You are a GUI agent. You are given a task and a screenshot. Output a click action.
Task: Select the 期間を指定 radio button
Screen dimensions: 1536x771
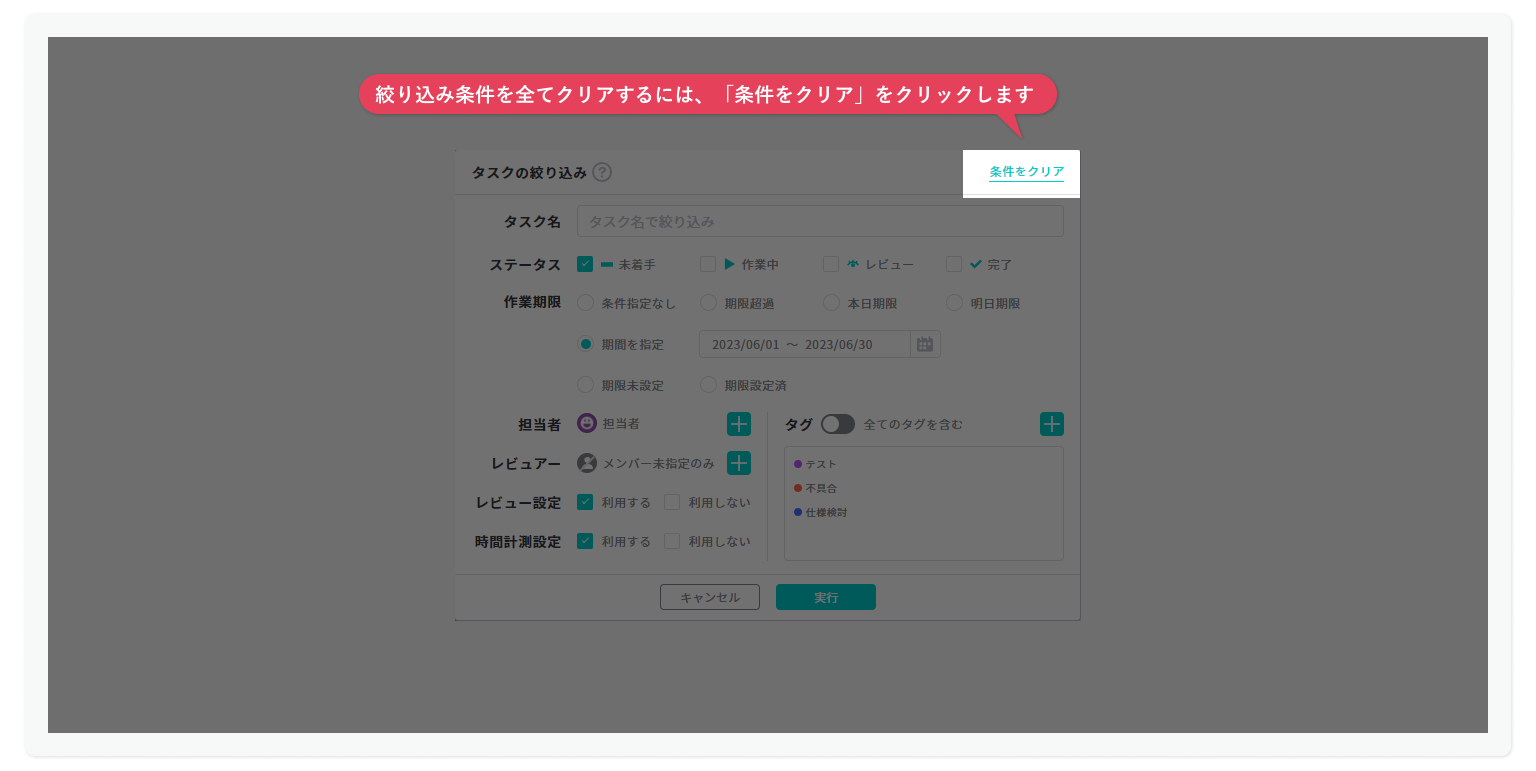(x=586, y=344)
